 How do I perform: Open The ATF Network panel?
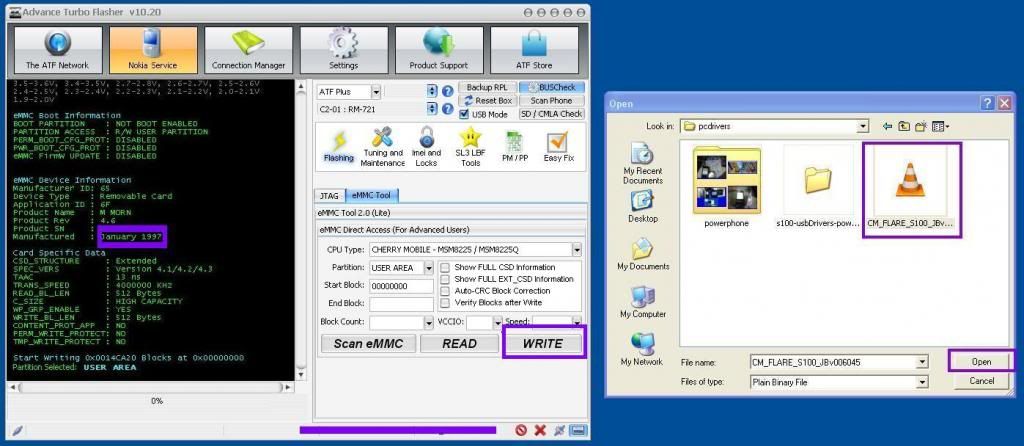56,50
